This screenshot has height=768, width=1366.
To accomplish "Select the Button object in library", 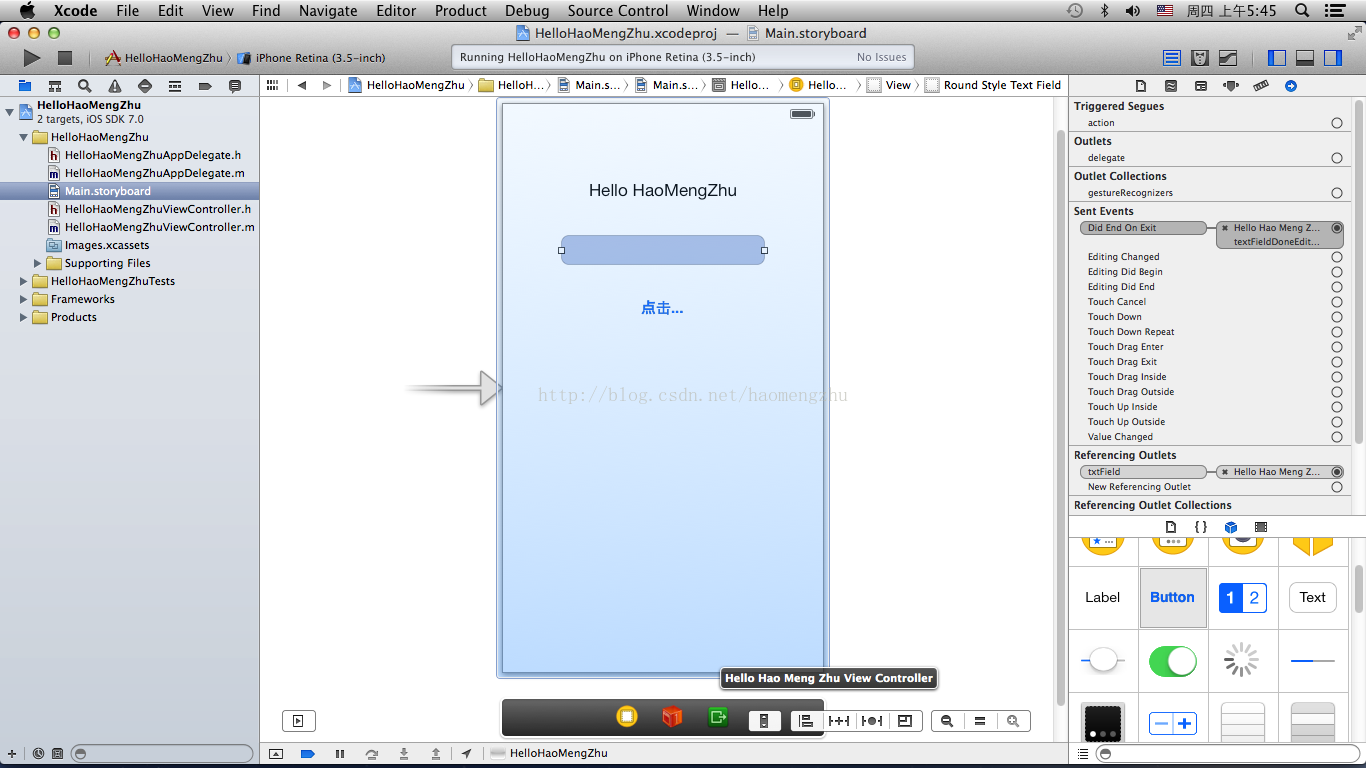I will point(1173,597).
